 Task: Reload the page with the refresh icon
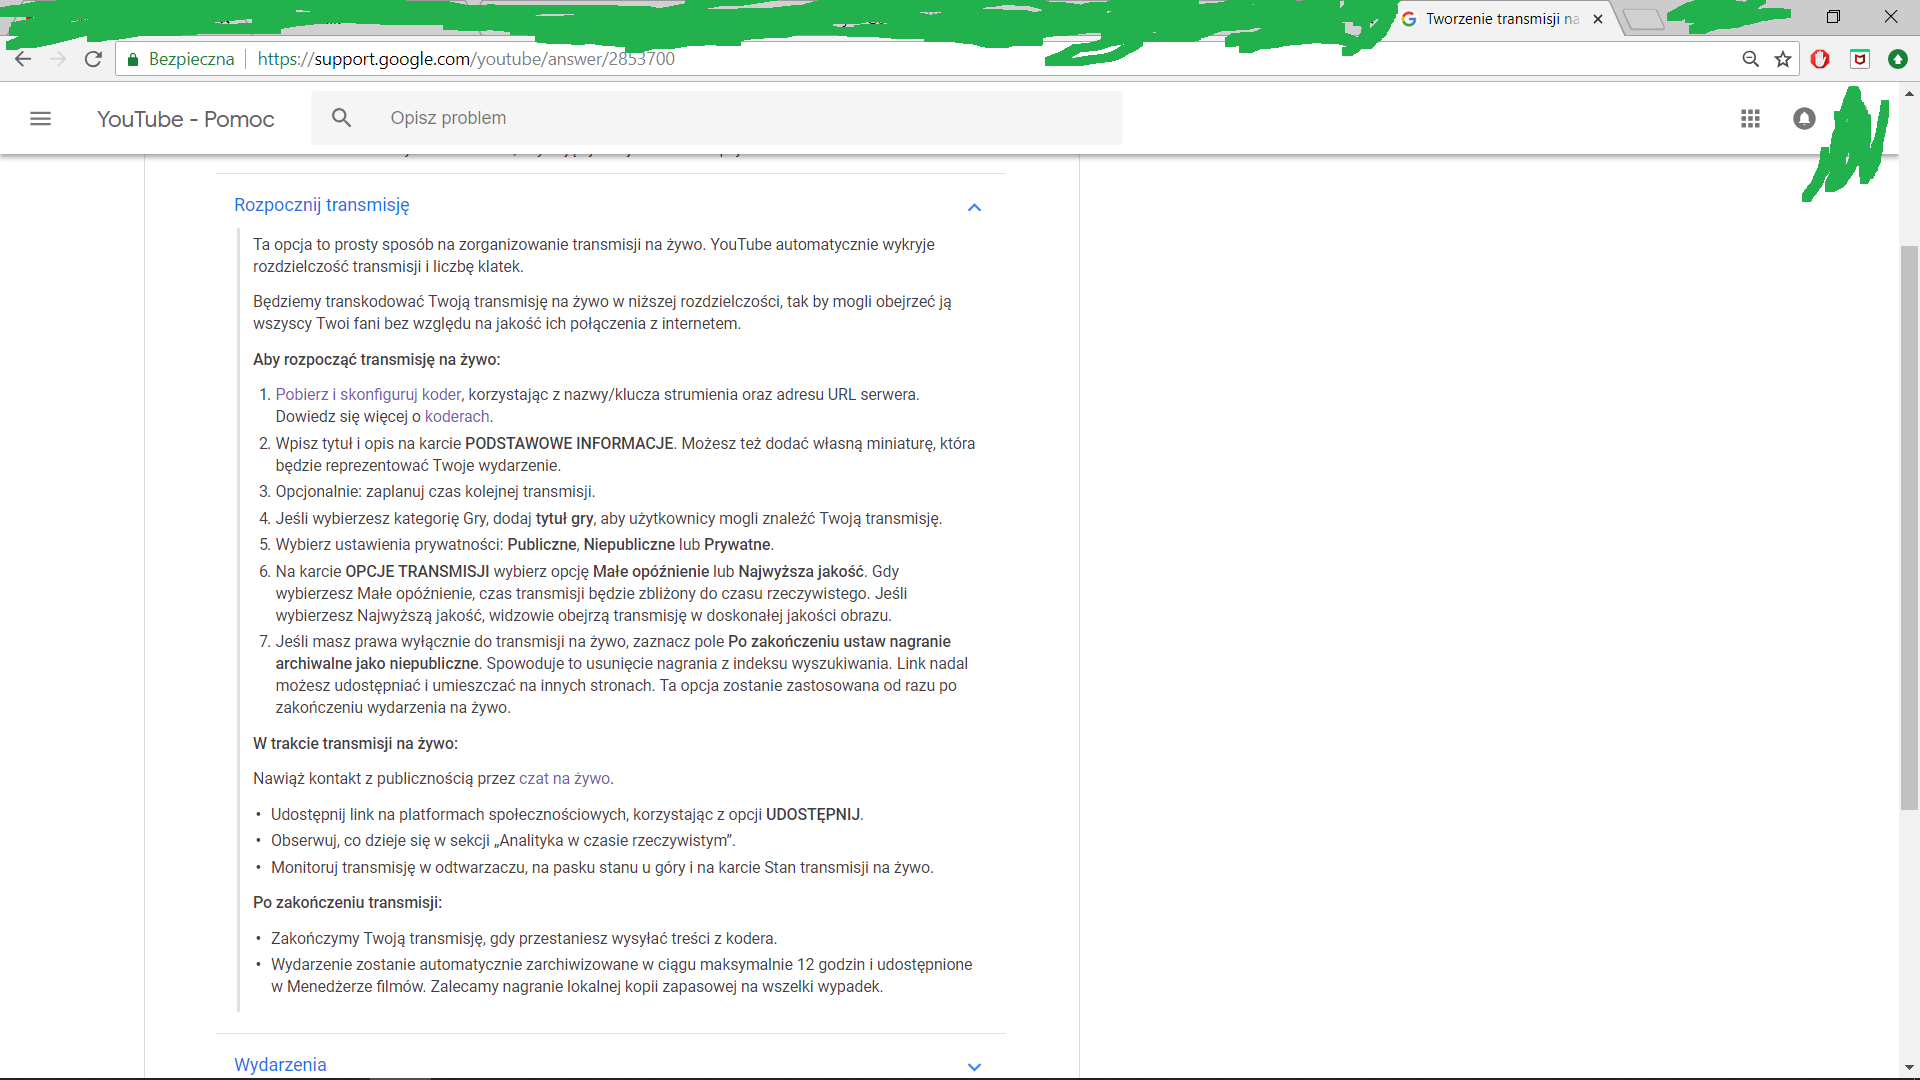click(93, 59)
